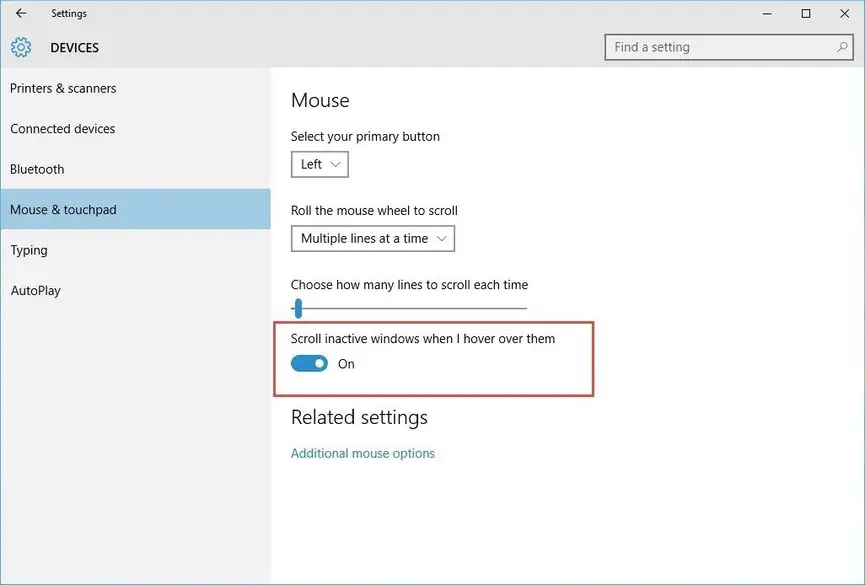The width and height of the screenshot is (865, 585).
Task: Select the On label beside the toggle
Action: pos(346,364)
